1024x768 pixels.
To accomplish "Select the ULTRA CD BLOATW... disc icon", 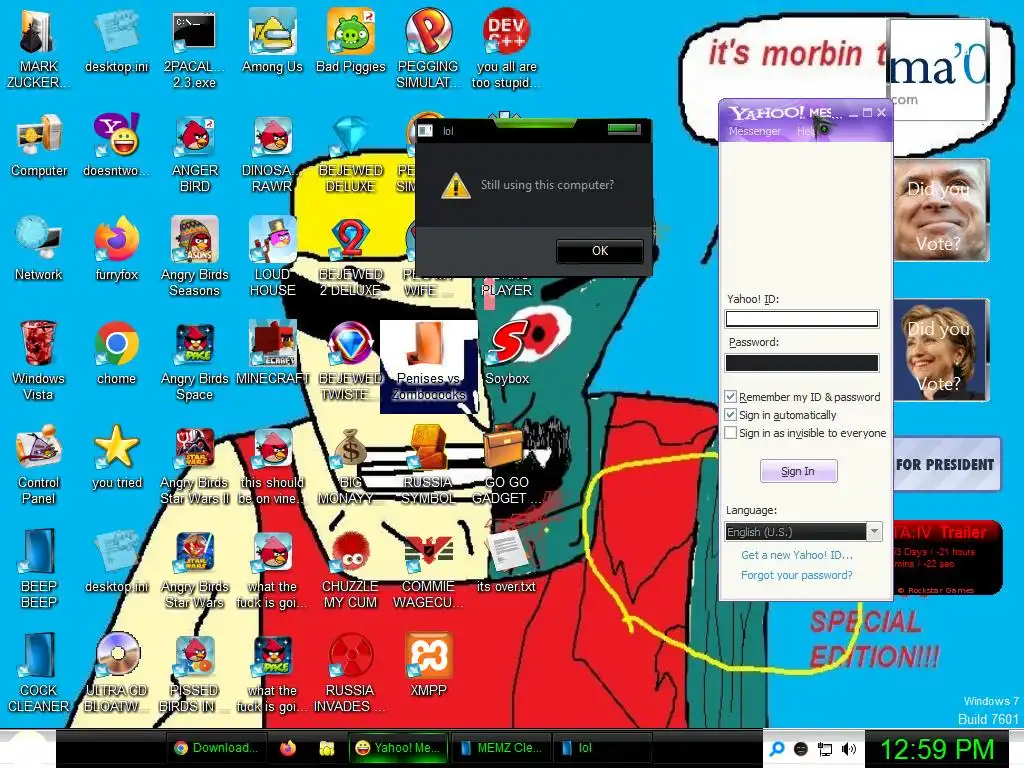I will pos(116,672).
